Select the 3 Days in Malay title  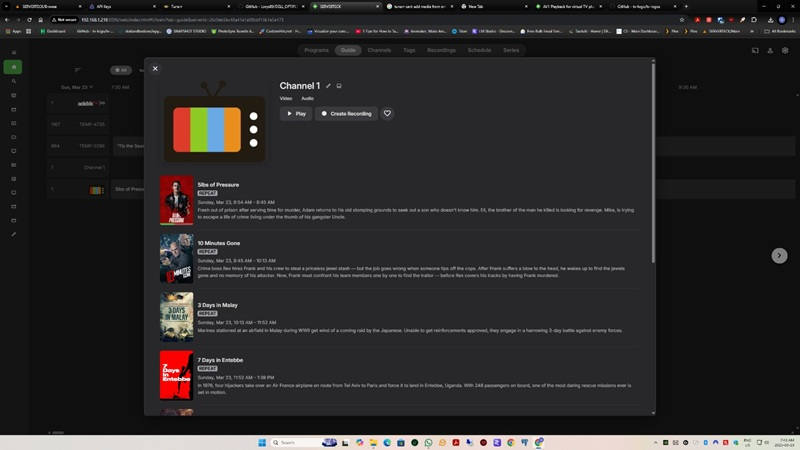click(217, 305)
